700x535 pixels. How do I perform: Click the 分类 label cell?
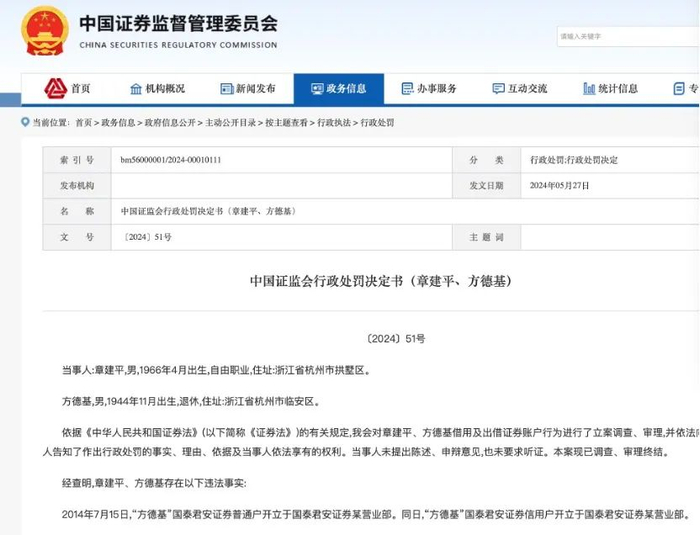pos(486,160)
